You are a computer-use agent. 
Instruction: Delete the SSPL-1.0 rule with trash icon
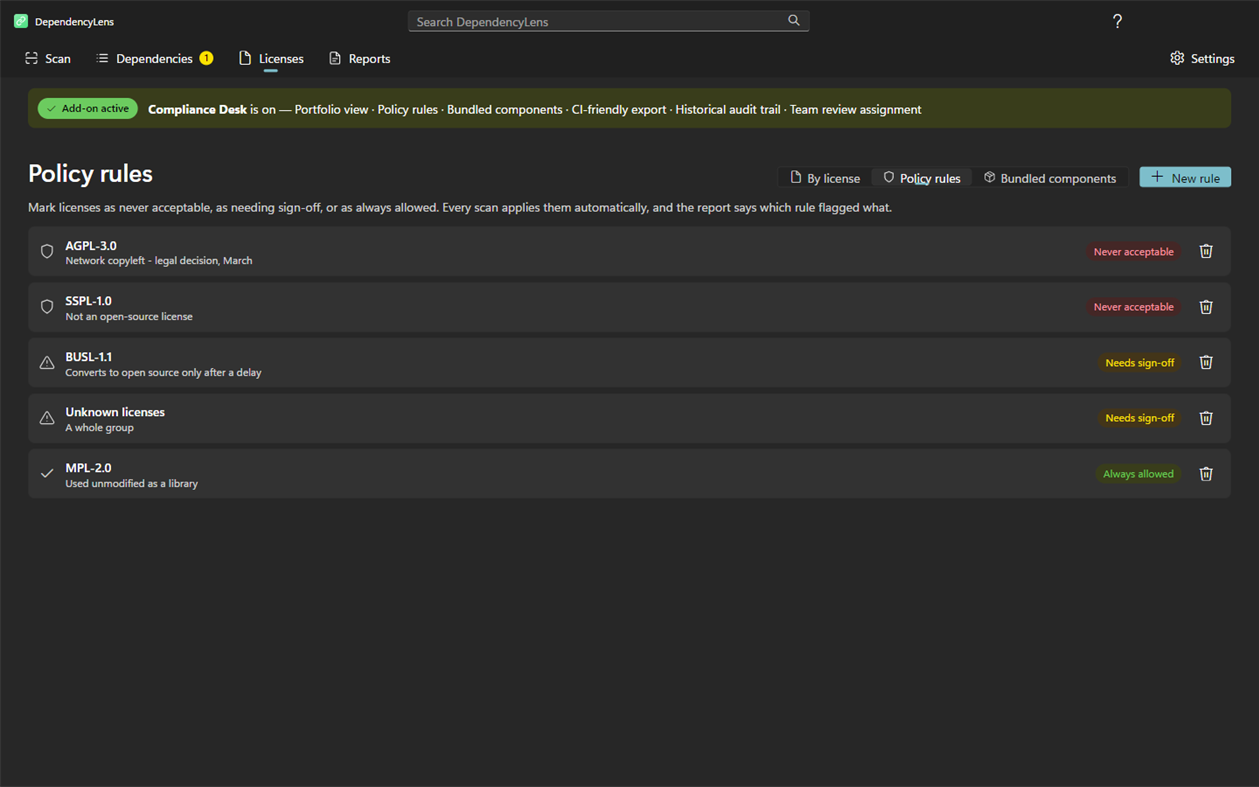pos(1206,307)
